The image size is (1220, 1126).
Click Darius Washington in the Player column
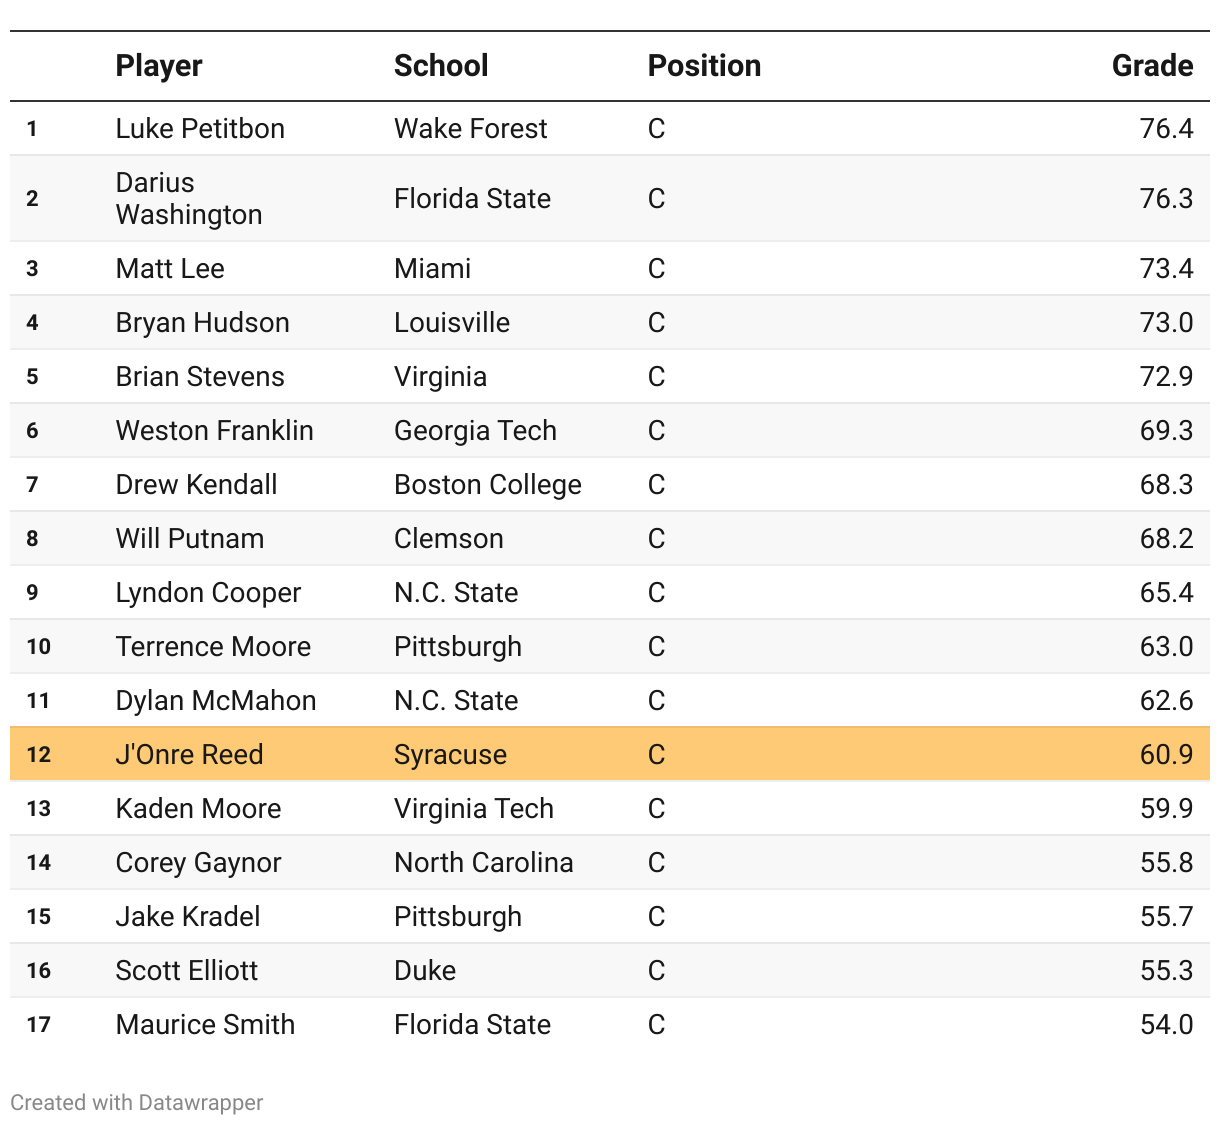pos(189,198)
